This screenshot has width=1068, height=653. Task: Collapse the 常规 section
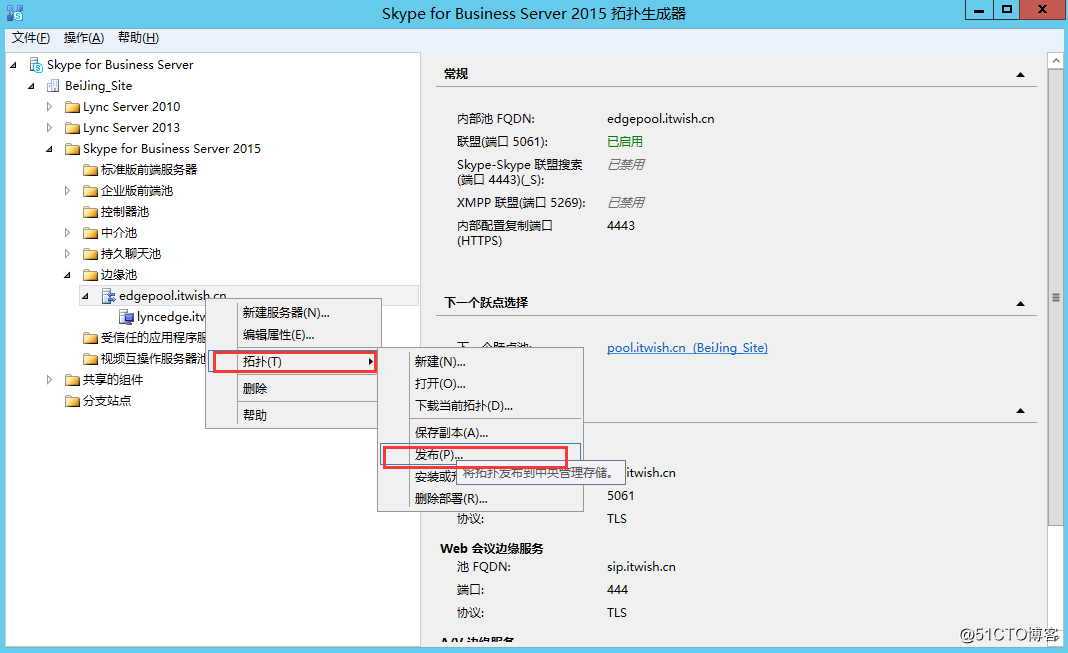(x=1020, y=75)
